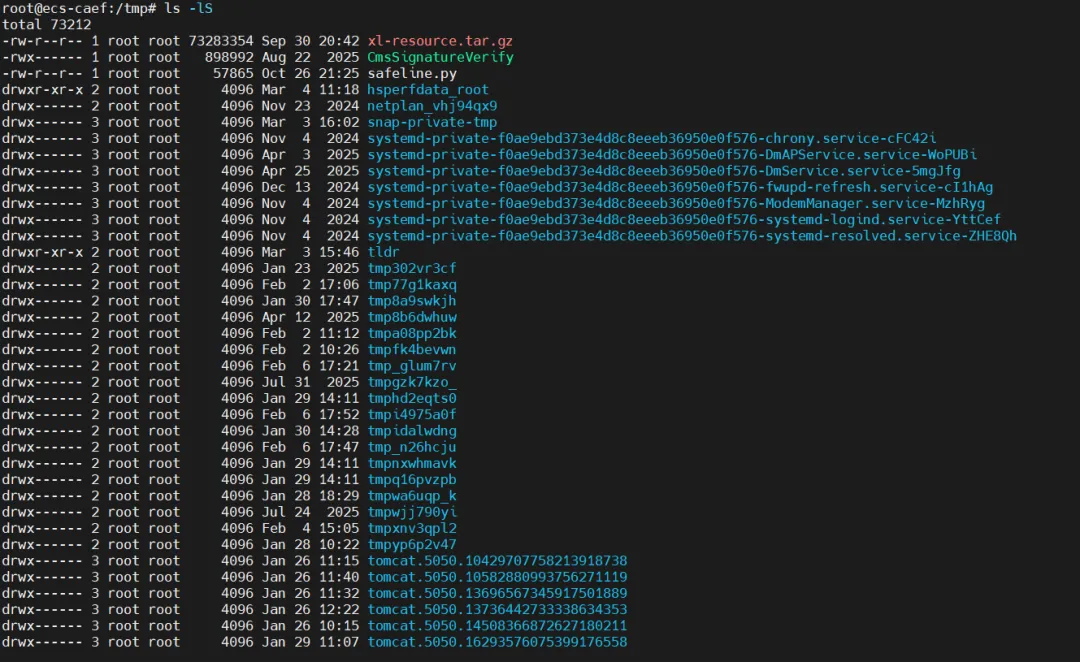Click the tmpwa6uqp_k directory name
Viewport: 1080px width, 662px height.
pyautogui.click(x=411, y=496)
